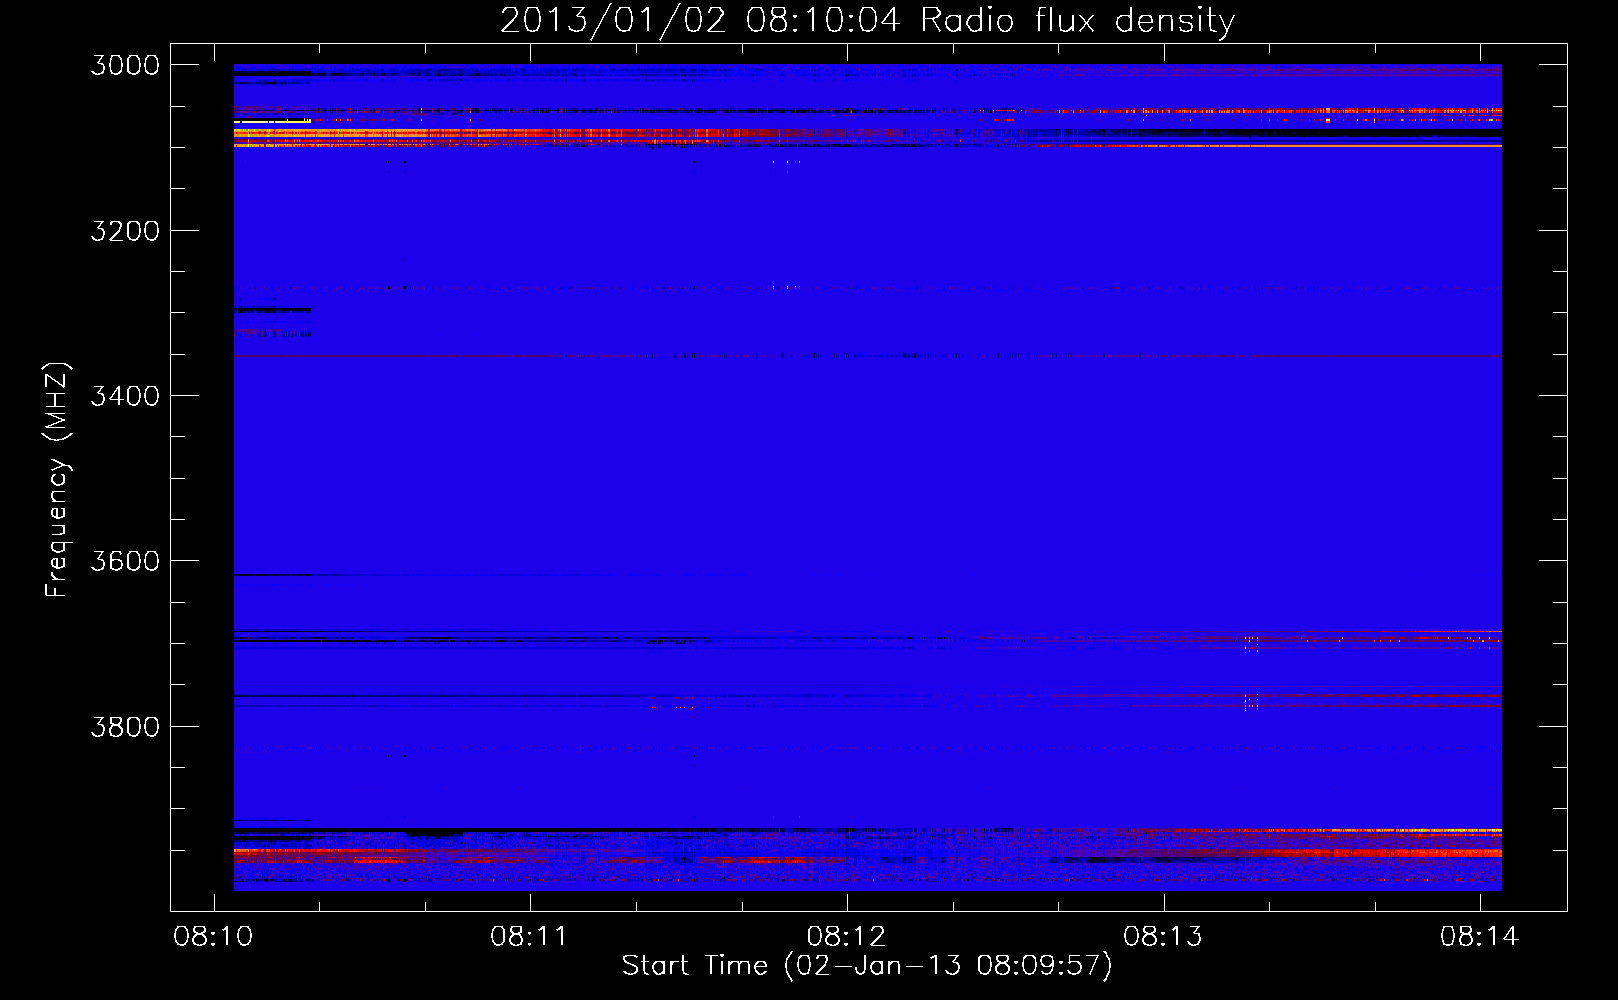Click the "Frequency (MHZ)" y-axis label
The width and height of the screenshot is (1618, 1000).
(58, 480)
